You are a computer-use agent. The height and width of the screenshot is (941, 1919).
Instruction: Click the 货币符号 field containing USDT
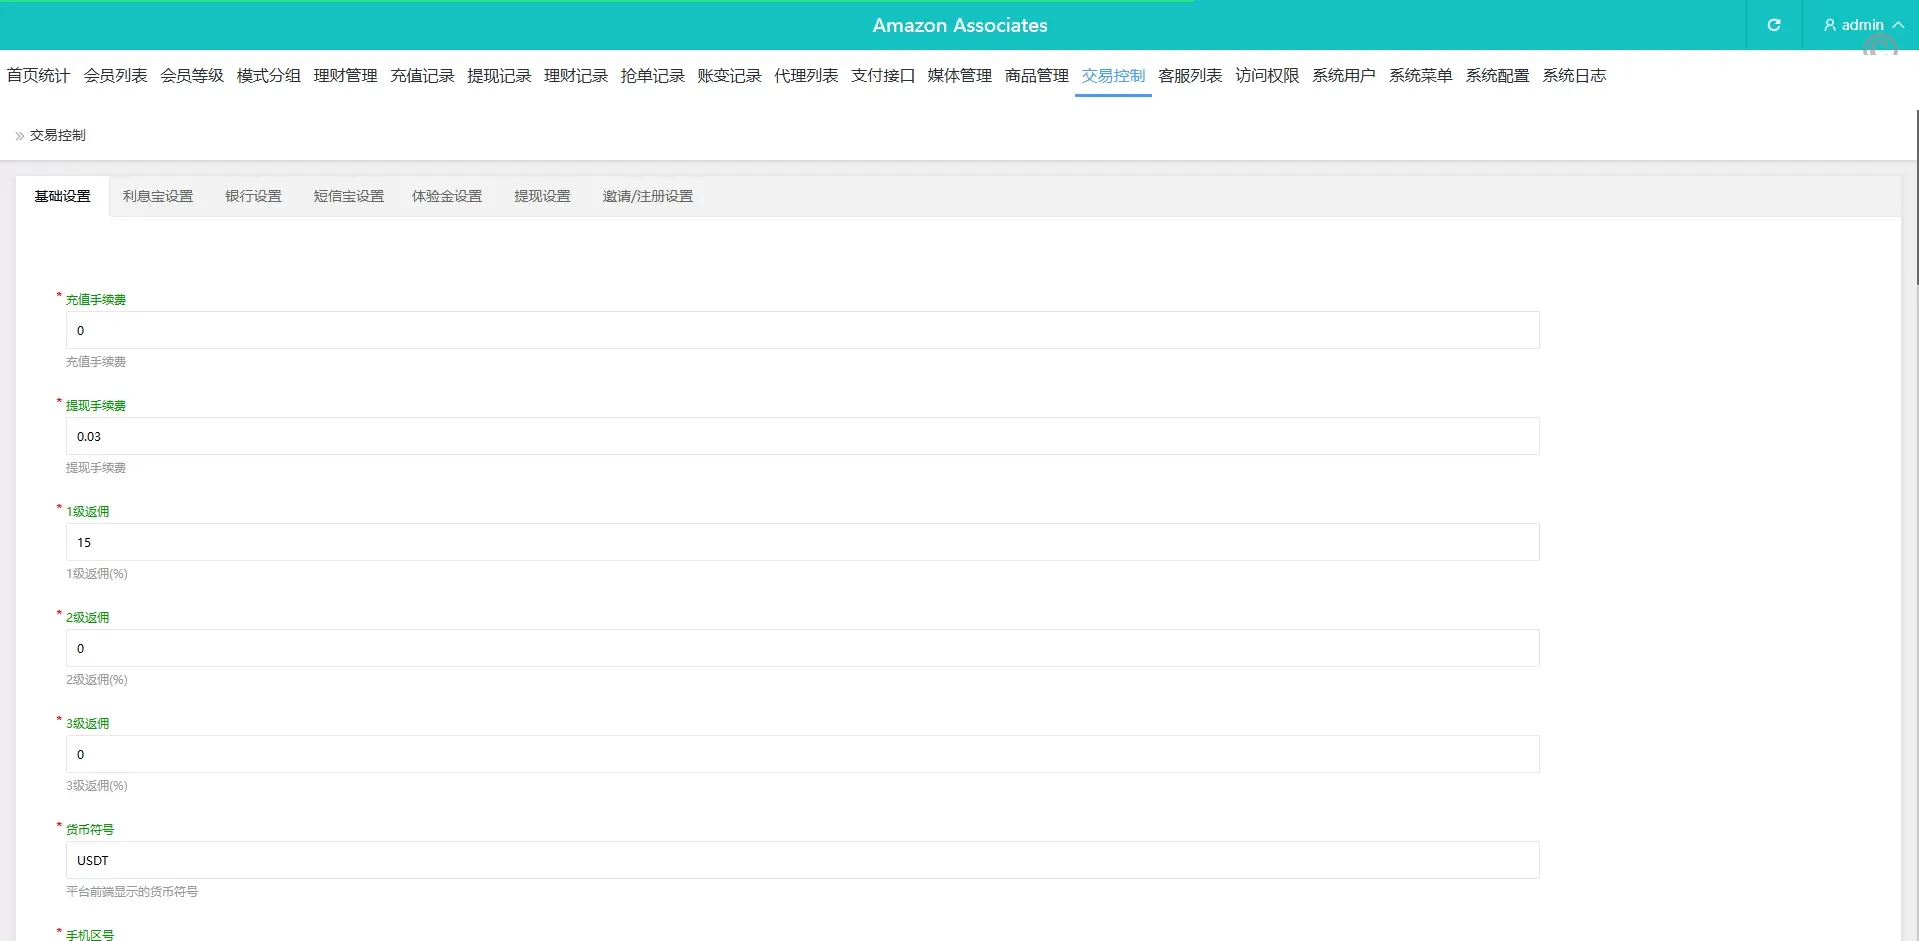pos(802,861)
